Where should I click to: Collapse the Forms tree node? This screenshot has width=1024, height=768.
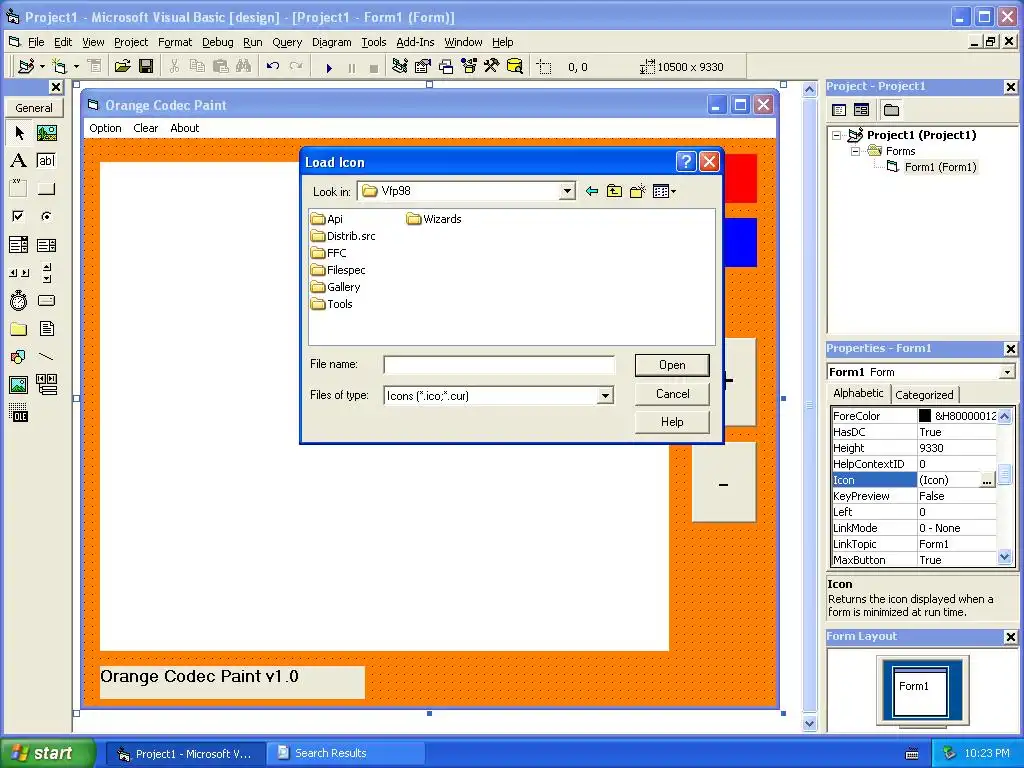pyautogui.click(x=855, y=151)
